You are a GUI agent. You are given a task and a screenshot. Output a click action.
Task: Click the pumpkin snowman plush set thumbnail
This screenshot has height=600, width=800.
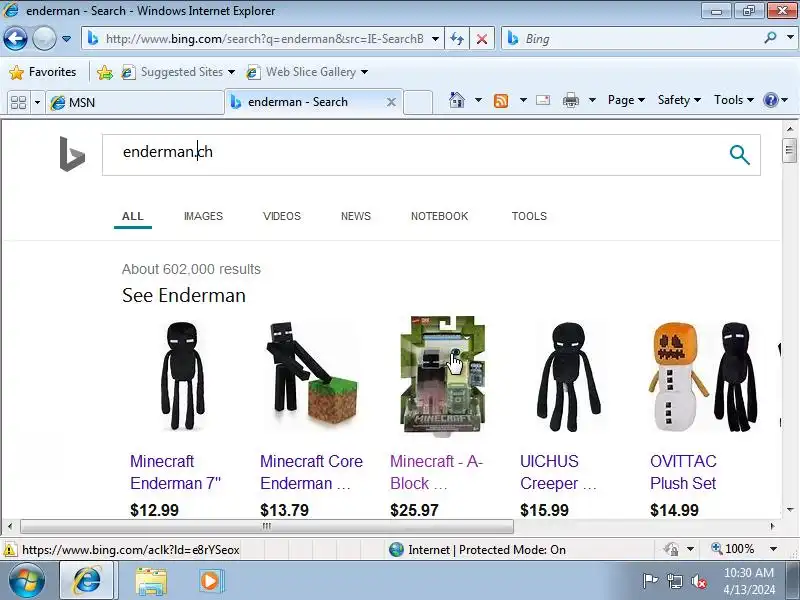coord(703,377)
